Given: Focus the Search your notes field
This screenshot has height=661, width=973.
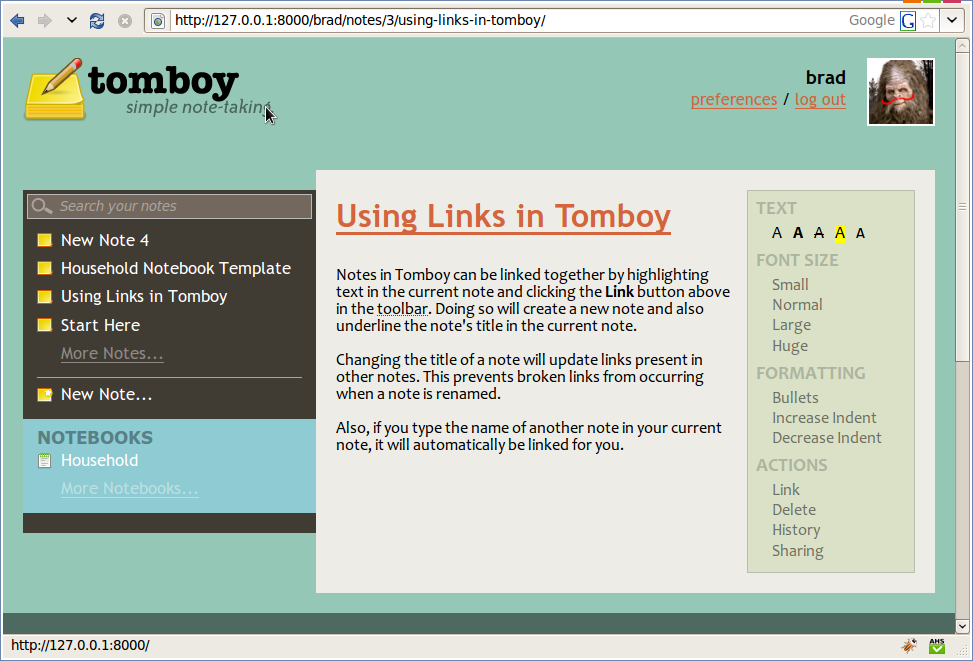Looking at the screenshot, I should (x=169, y=206).
